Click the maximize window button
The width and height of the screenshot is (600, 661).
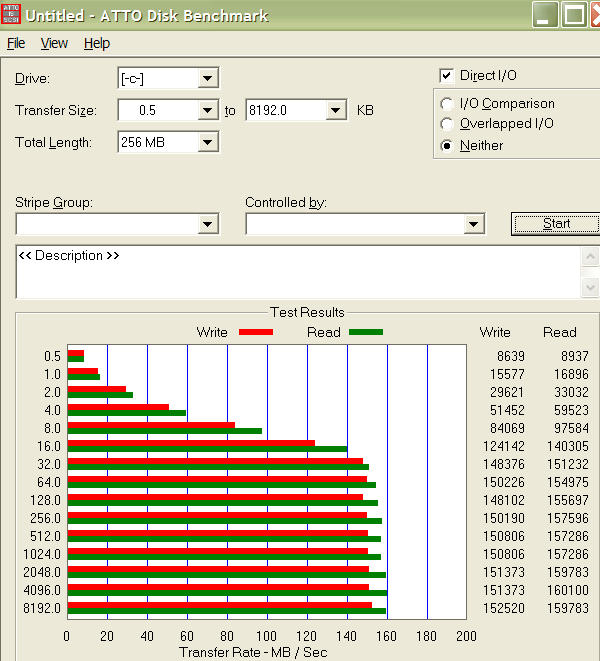574,14
